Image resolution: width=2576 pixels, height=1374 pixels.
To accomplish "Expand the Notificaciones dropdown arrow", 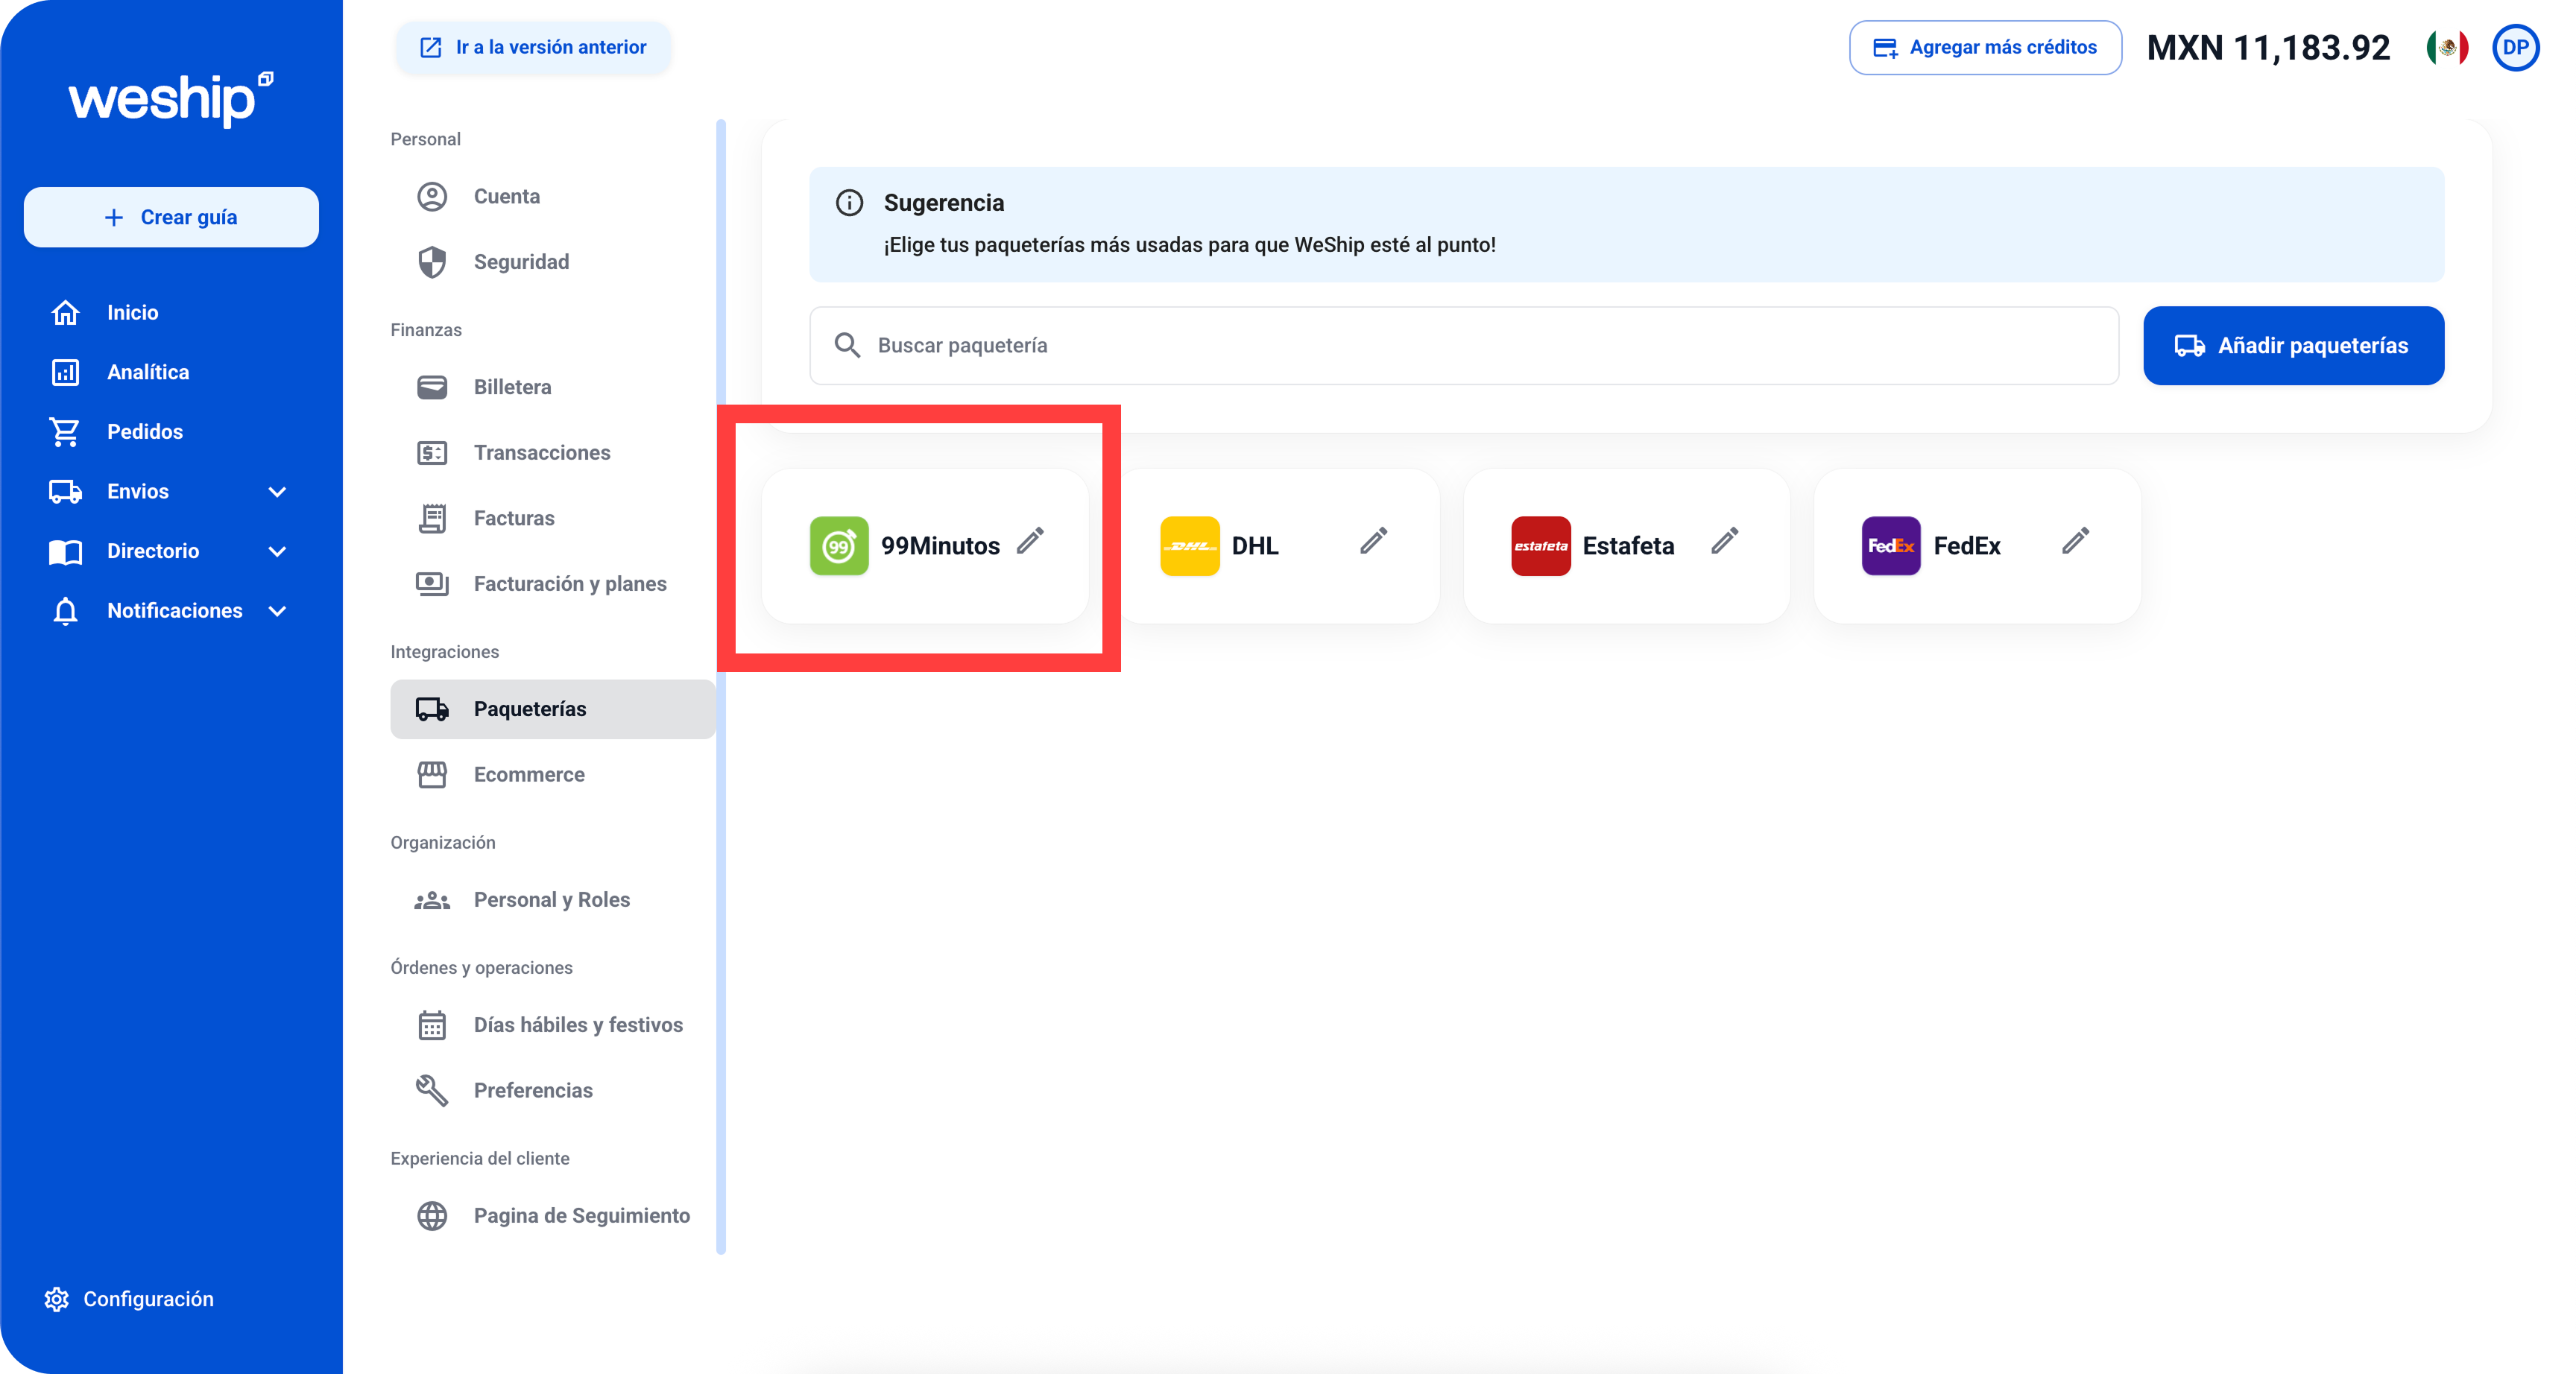I will point(277,611).
